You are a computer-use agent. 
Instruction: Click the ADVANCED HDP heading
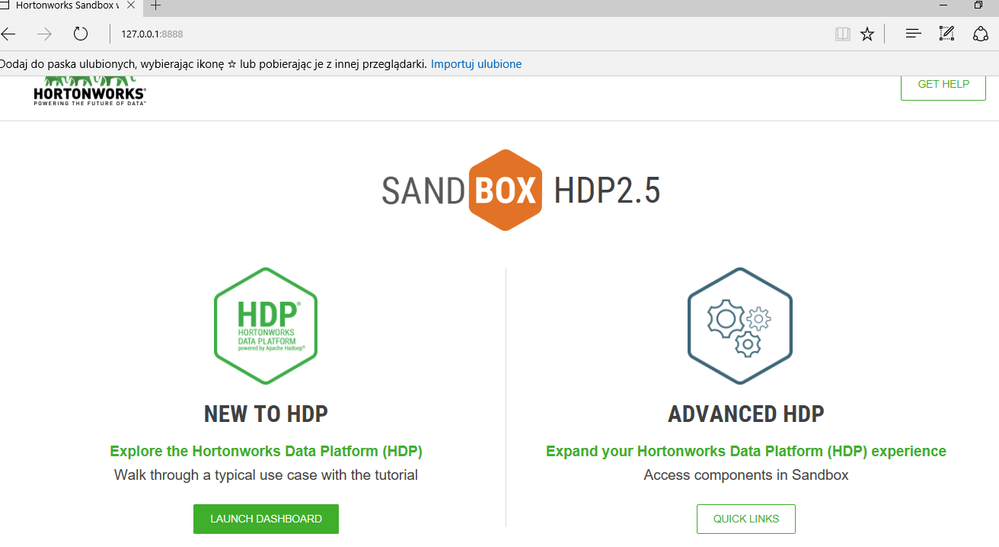(746, 414)
